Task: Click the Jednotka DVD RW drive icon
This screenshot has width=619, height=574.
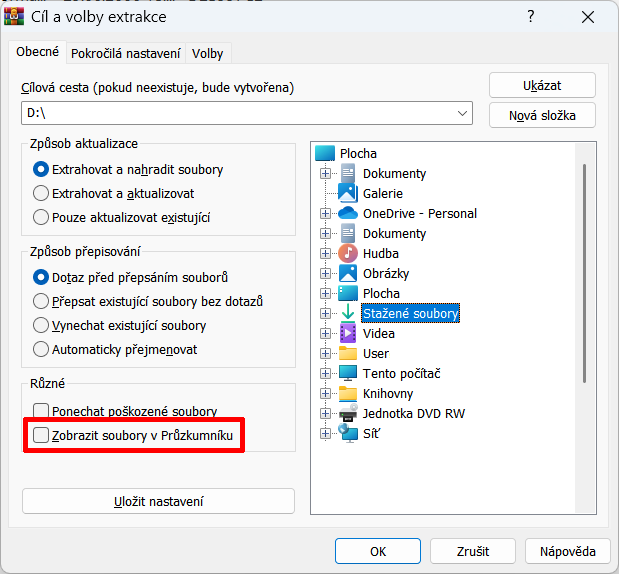Action: (348, 413)
